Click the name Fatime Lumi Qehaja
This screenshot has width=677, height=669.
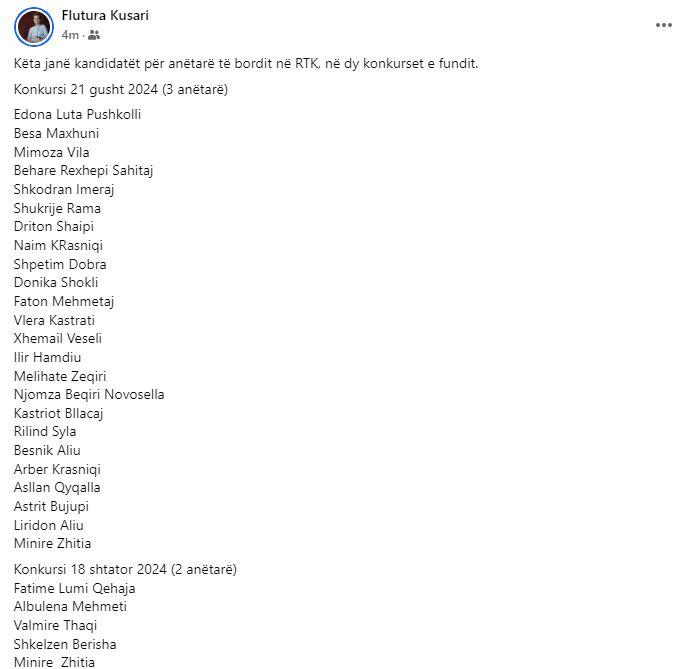coord(75,588)
